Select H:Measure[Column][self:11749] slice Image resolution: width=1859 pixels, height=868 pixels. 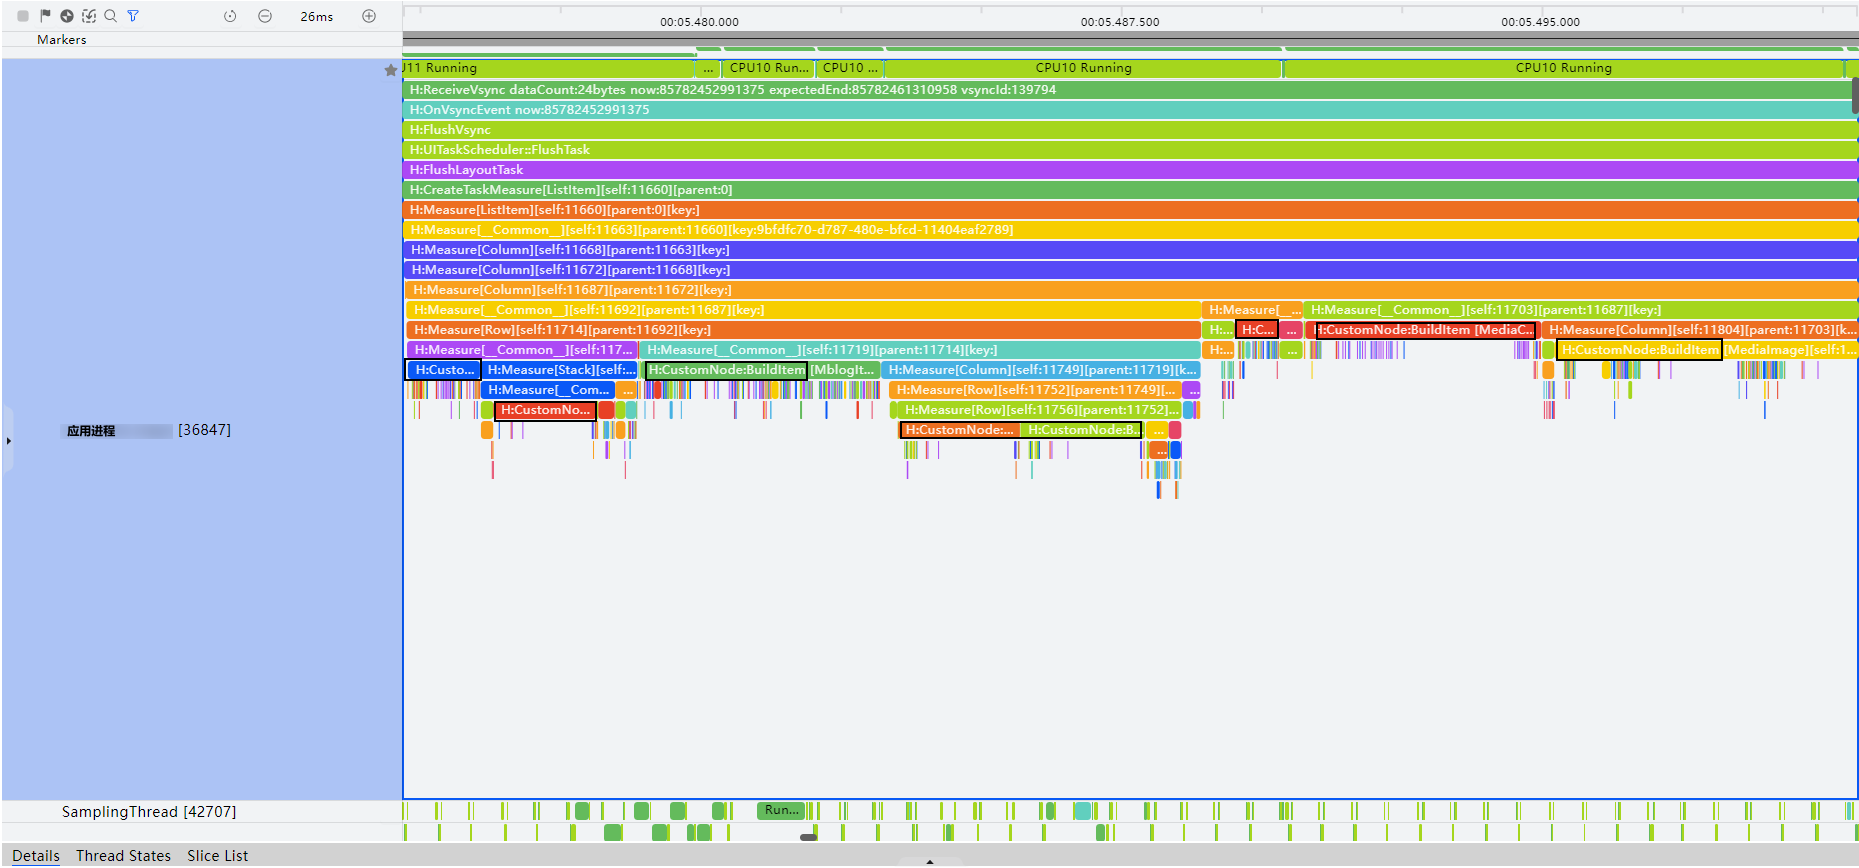pyautogui.click(x=1041, y=370)
